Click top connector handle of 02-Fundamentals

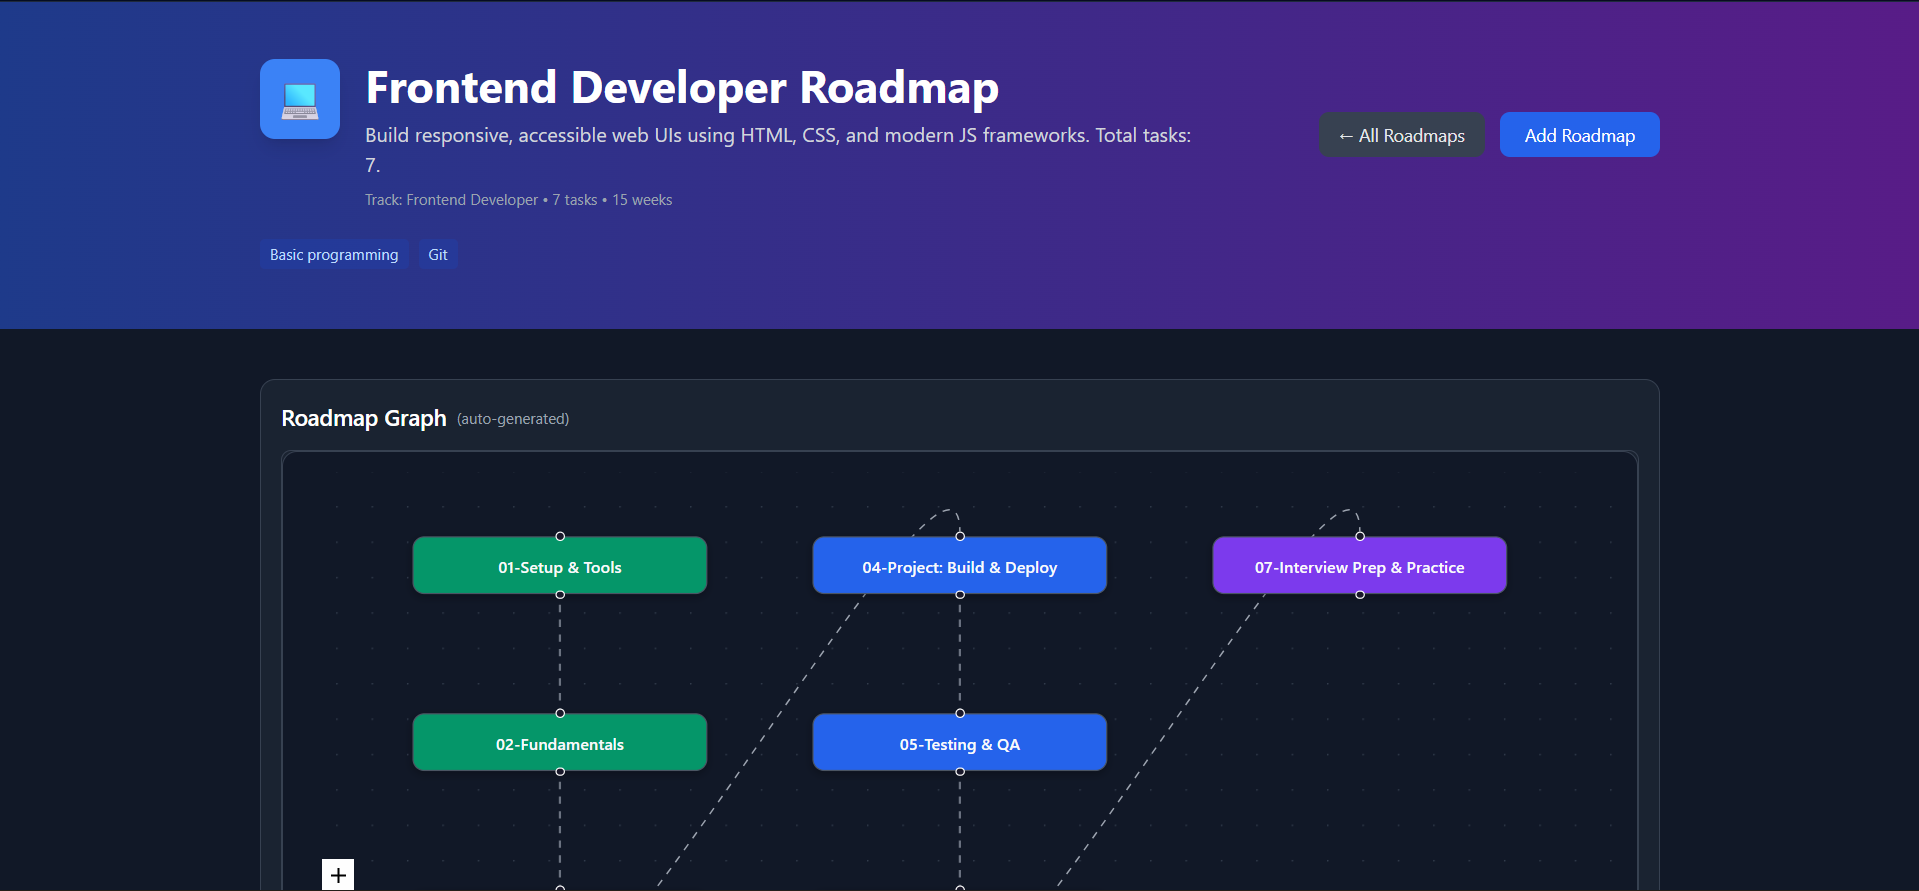coord(560,714)
